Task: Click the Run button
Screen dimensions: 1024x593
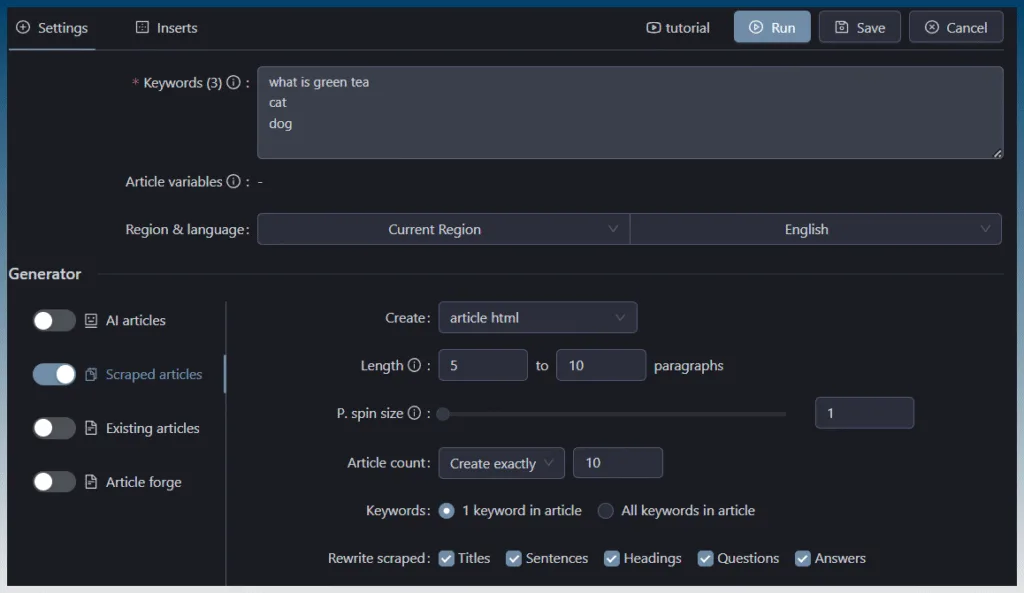Action: tap(772, 27)
